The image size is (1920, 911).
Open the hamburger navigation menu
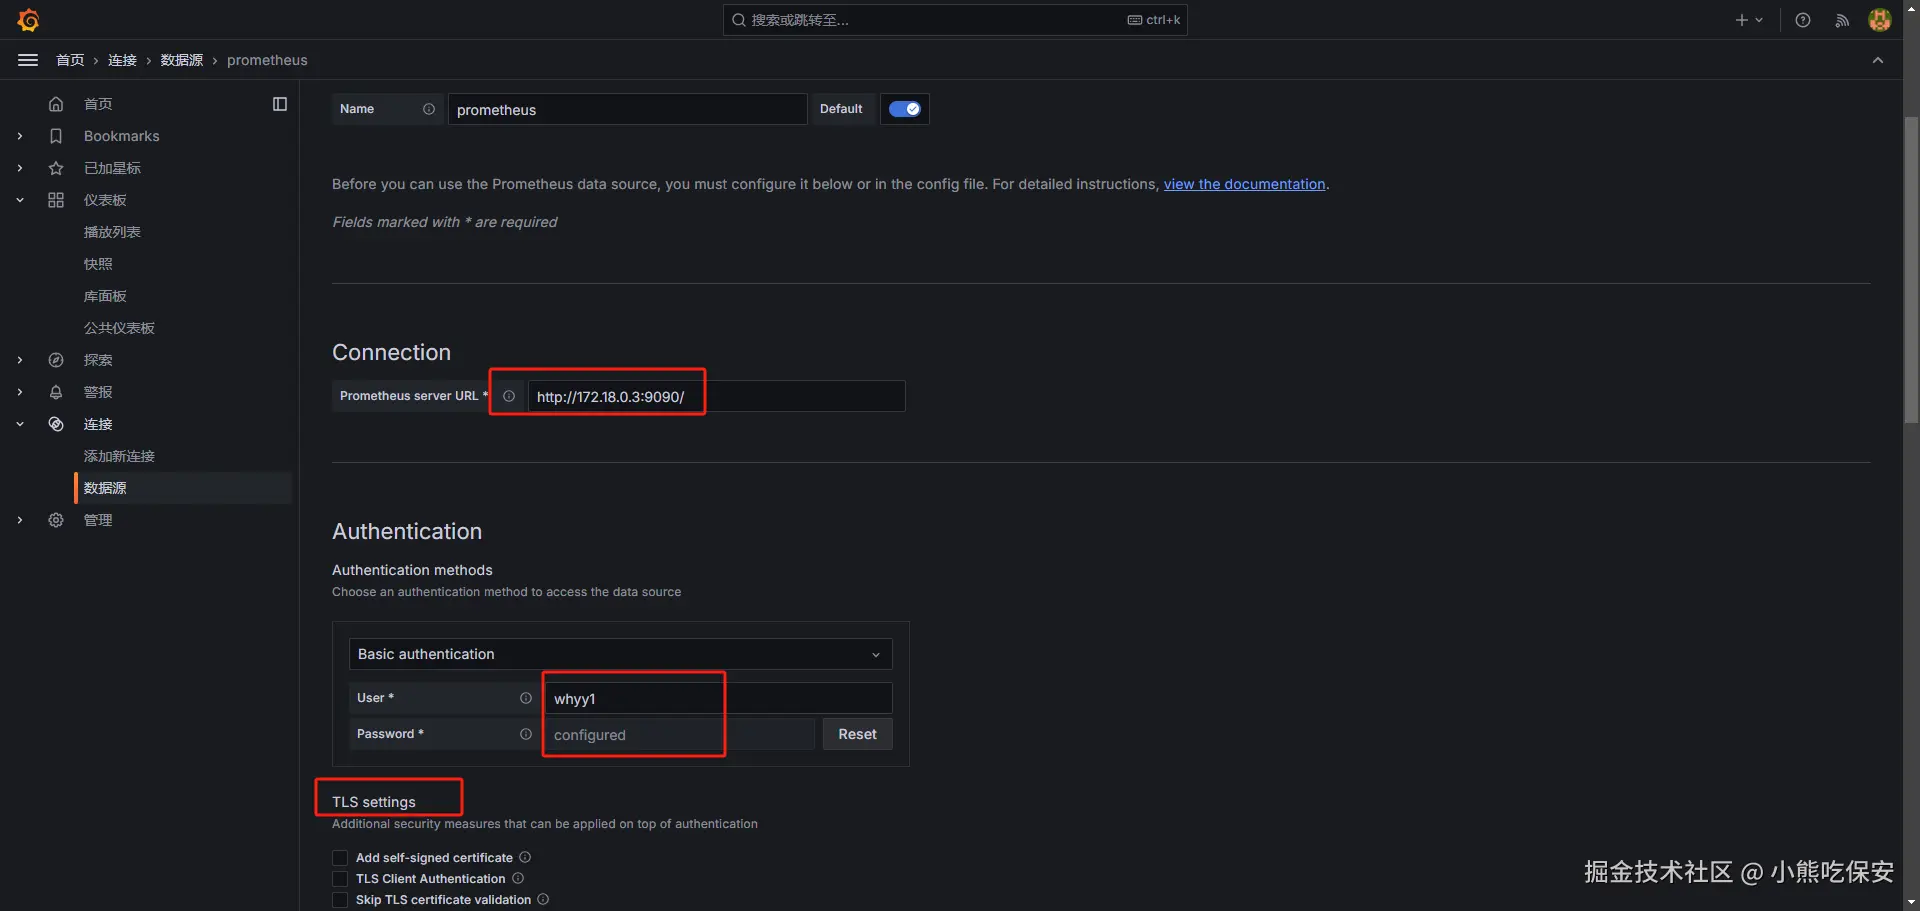(28, 60)
